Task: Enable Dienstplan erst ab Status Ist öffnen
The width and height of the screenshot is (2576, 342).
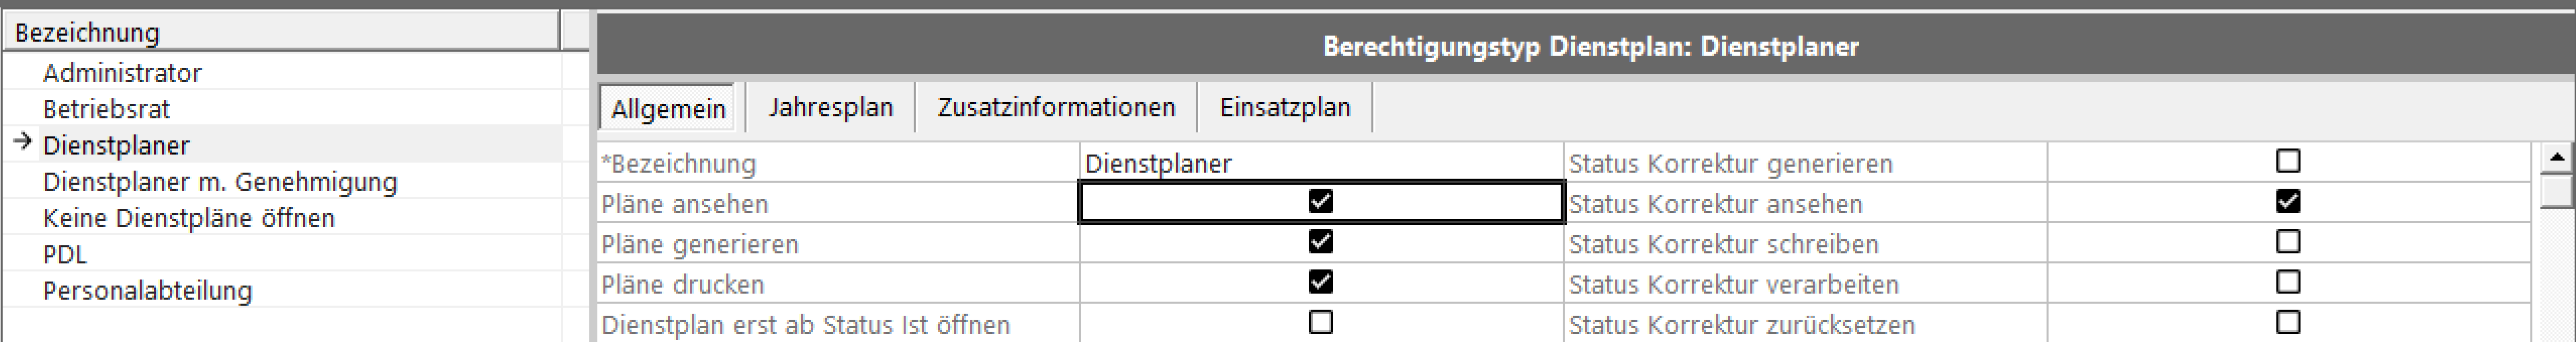Action: tap(1320, 322)
